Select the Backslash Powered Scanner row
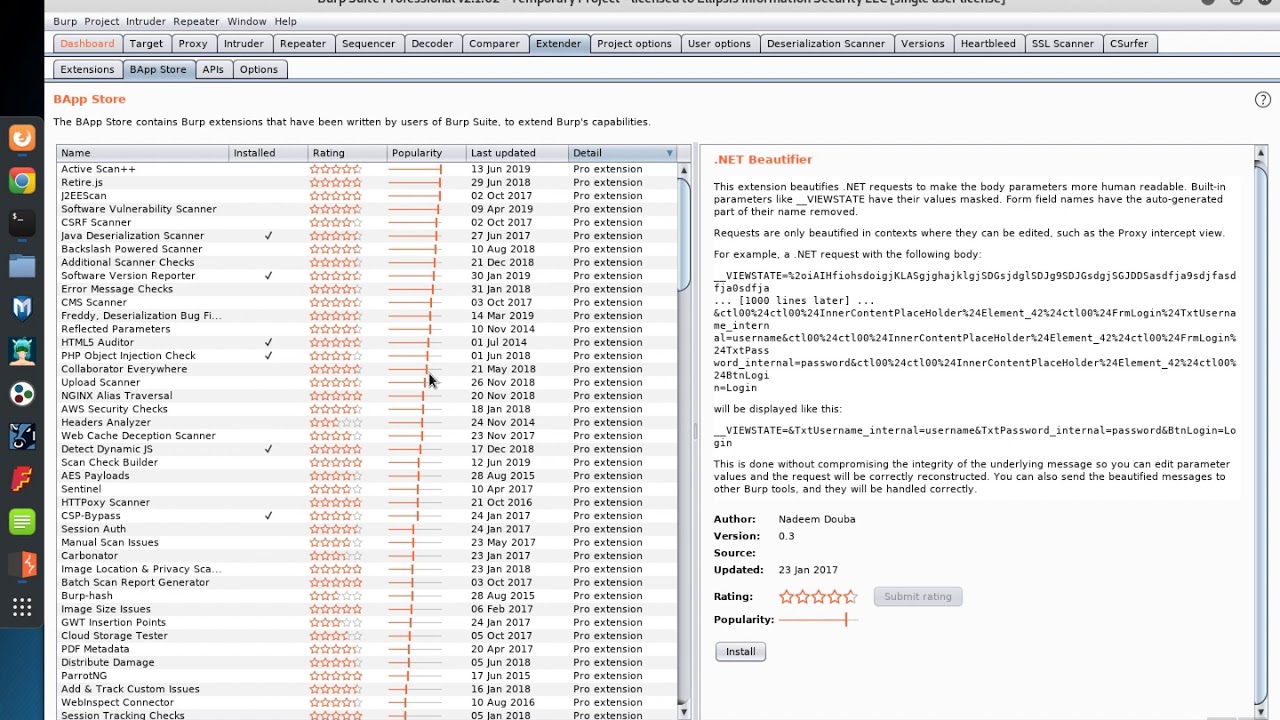 click(x=367, y=249)
